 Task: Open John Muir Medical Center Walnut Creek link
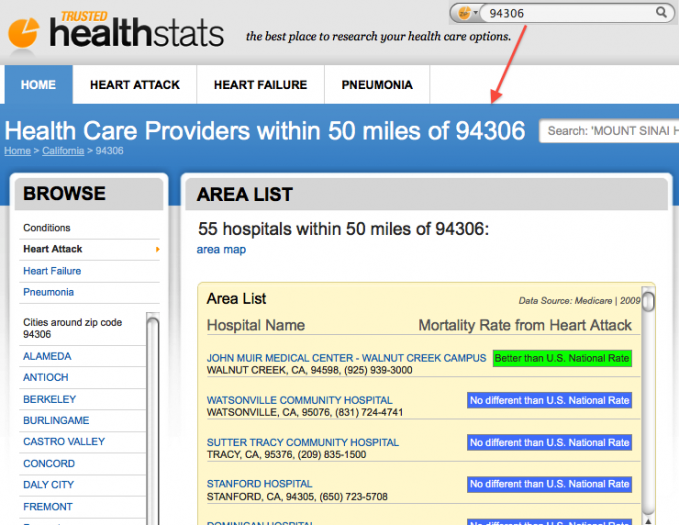point(346,358)
